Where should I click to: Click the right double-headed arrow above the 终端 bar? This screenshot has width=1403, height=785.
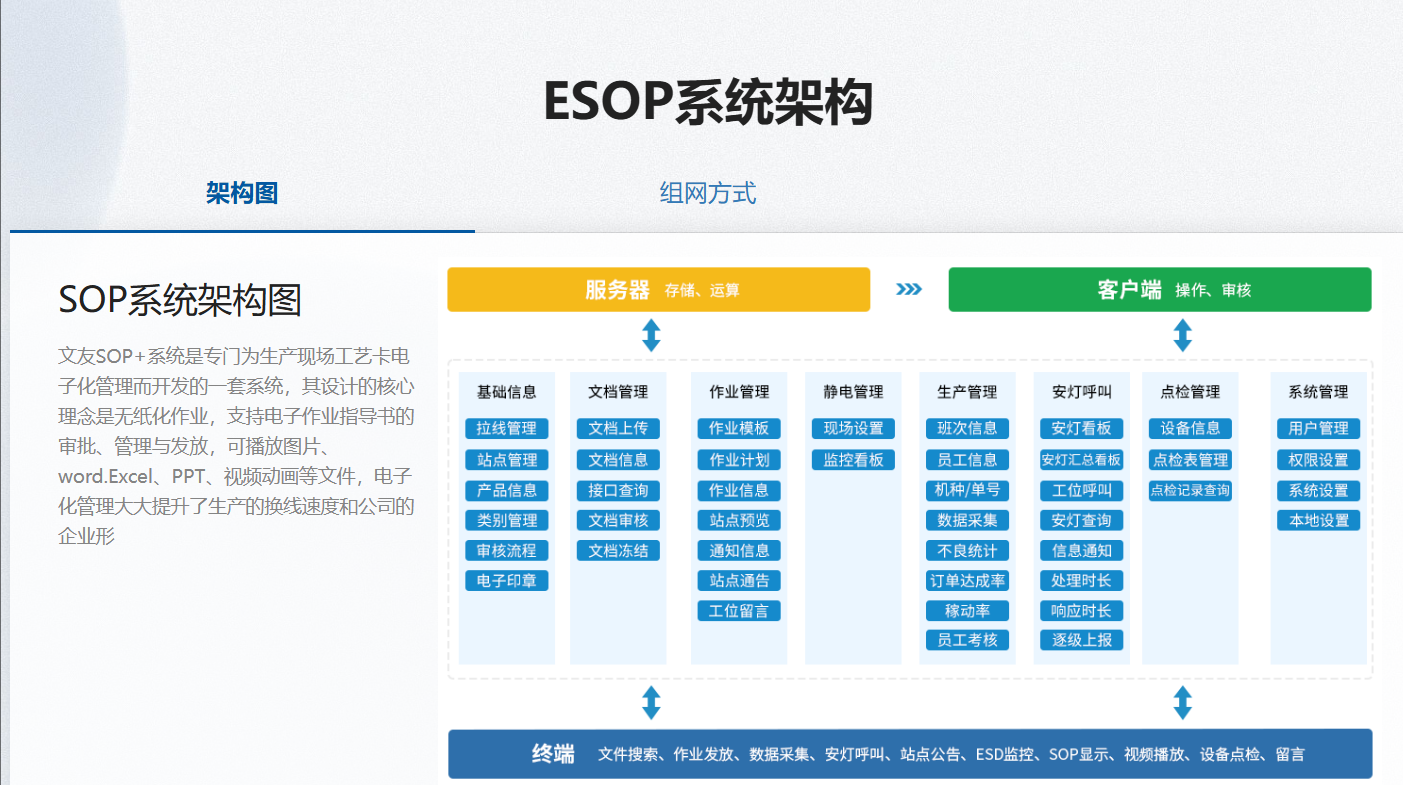(x=1182, y=702)
